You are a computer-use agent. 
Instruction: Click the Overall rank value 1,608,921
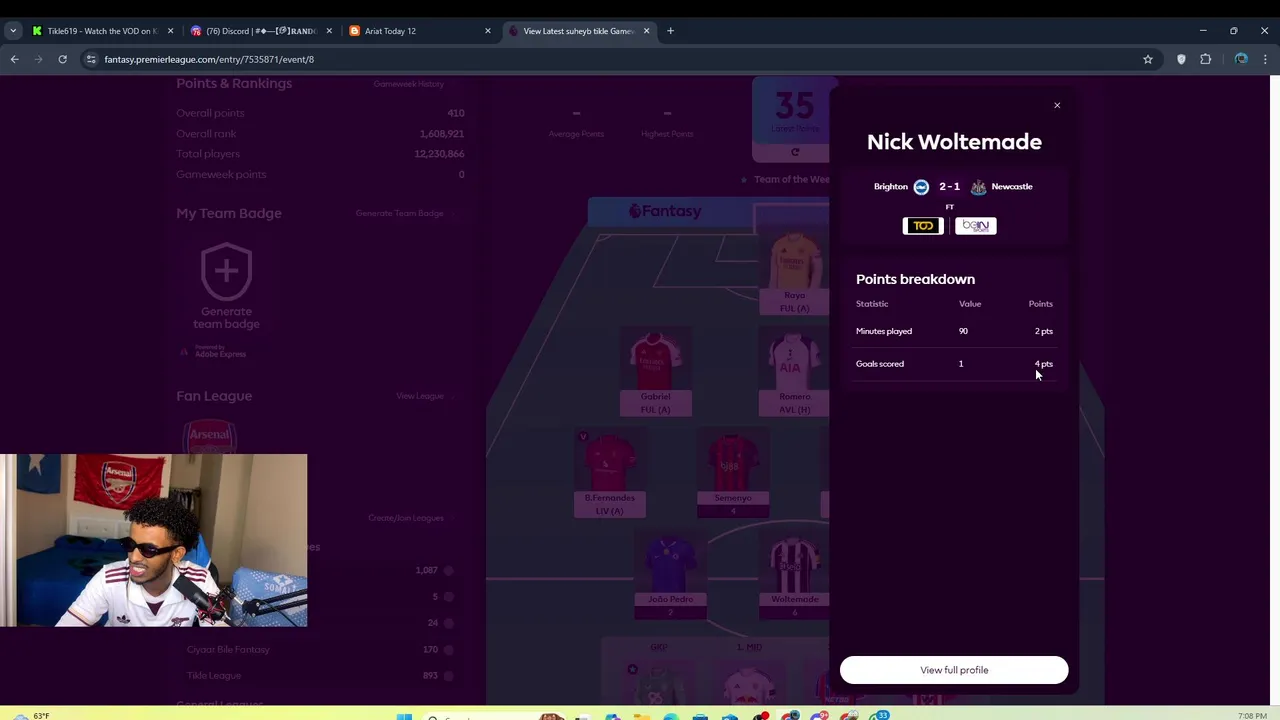click(441, 134)
